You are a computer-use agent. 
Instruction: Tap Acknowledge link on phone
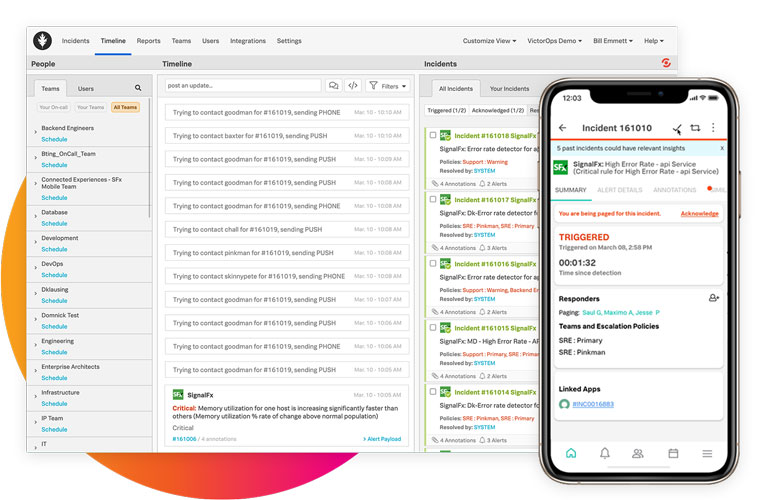click(x=699, y=213)
